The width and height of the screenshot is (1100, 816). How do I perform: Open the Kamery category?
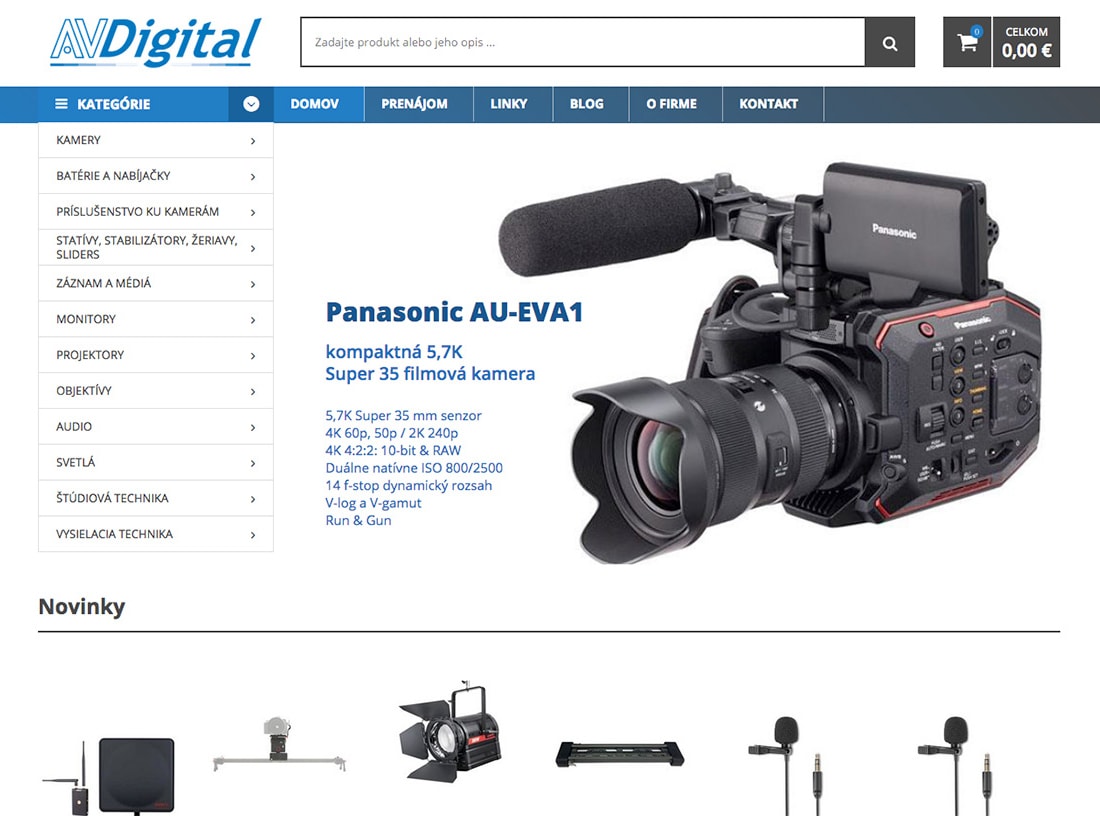[x=156, y=140]
